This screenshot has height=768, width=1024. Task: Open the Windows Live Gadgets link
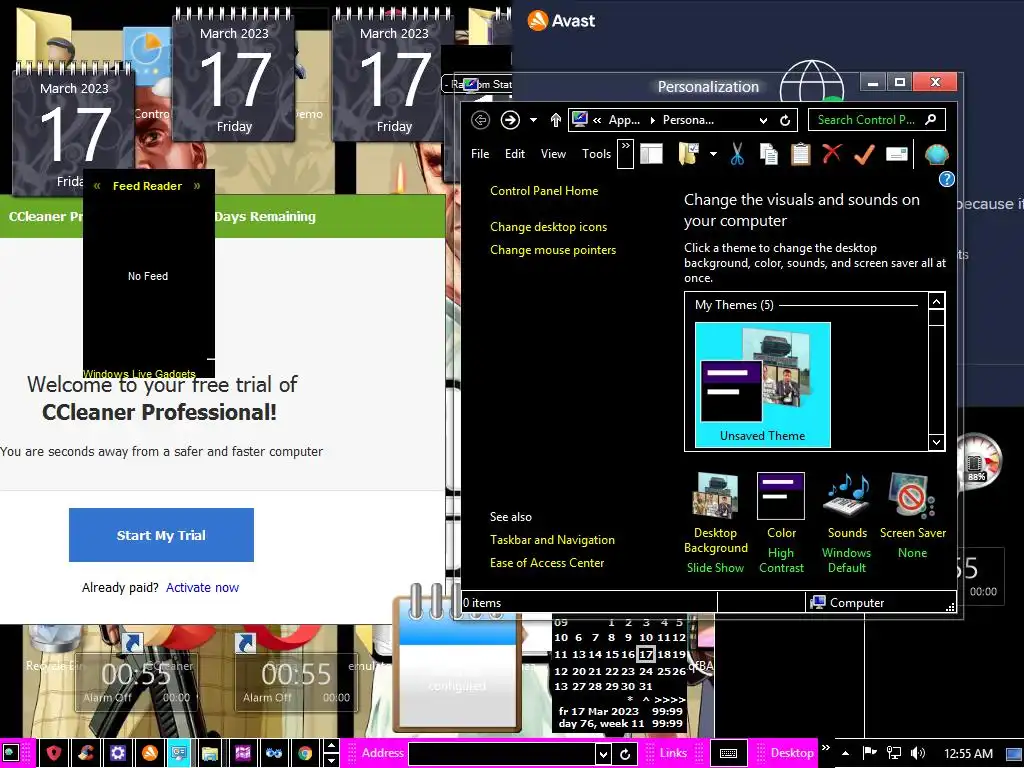click(139, 374)
